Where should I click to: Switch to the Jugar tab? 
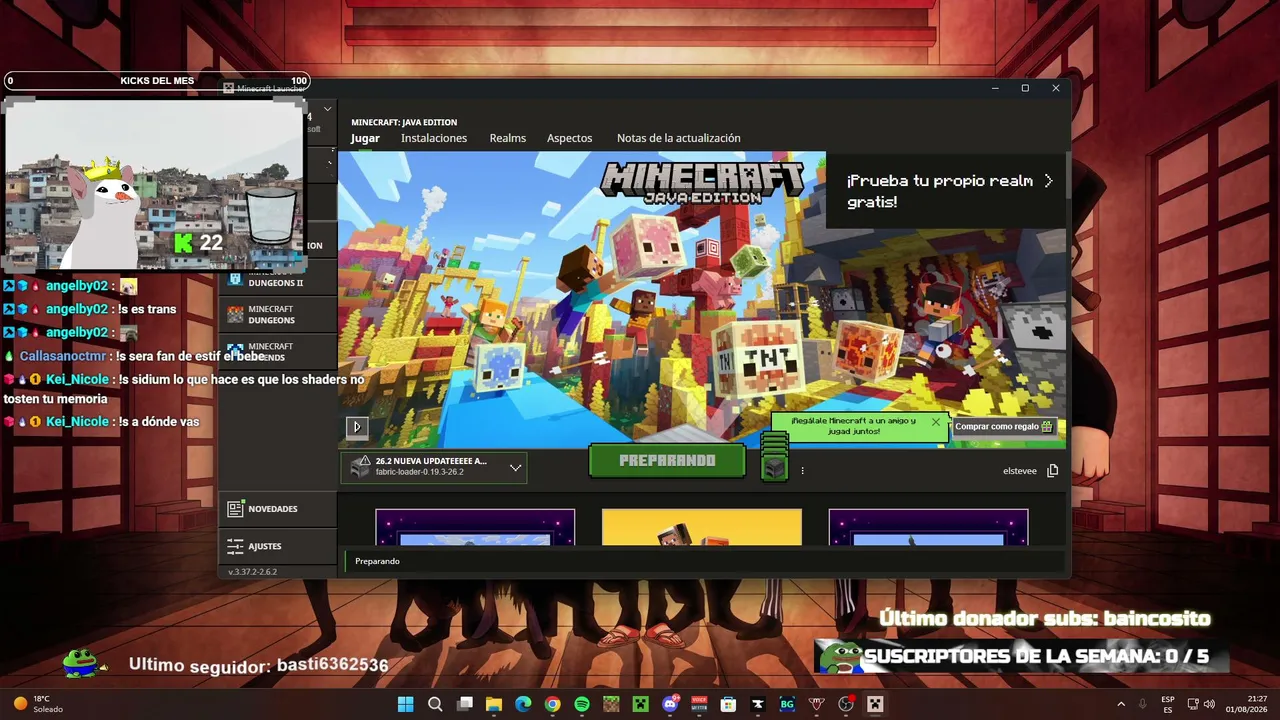pos(365,138)
